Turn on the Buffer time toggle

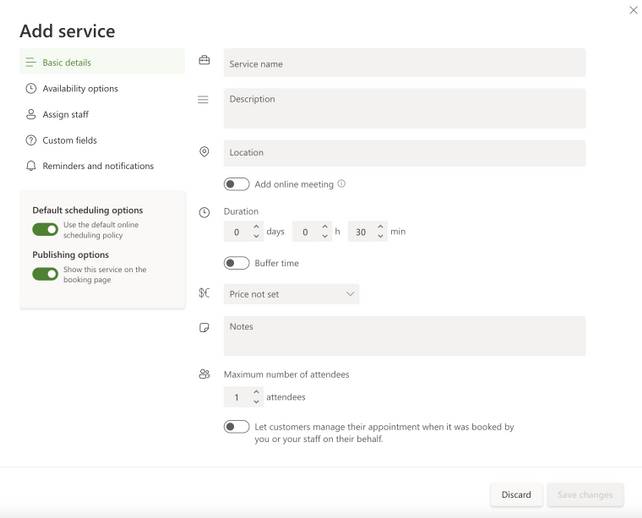point(237,263)
